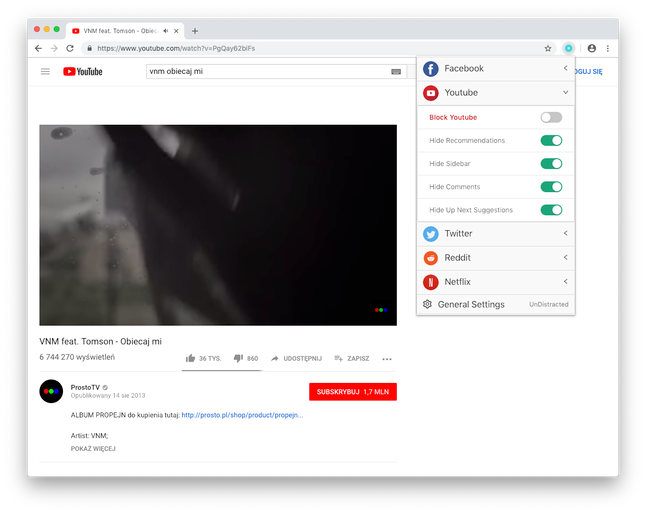Click the video player frame
Image resolution: width=646 pixels, height=513 pixels.
click(x=218, y=225)
